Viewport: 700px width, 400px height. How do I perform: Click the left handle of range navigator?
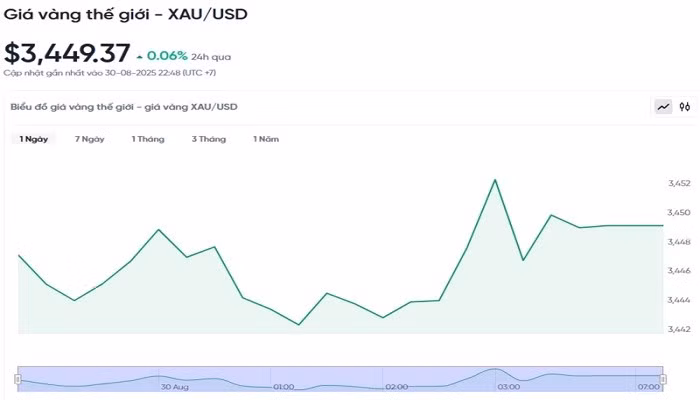(17, 379)
